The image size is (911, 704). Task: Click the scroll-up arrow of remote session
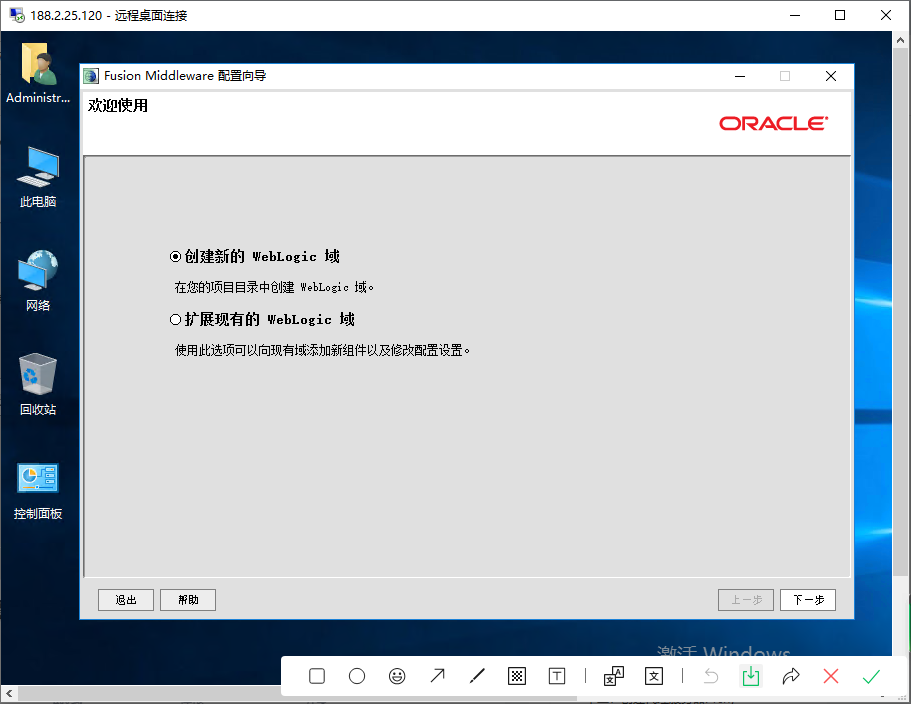click(900, 40)
